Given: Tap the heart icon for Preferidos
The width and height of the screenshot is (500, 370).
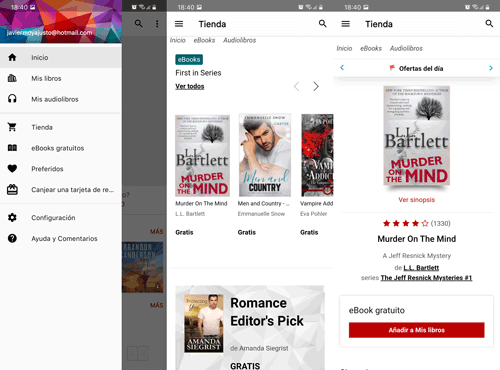Looking at the screenshot, I should click(x=12, y=169).
